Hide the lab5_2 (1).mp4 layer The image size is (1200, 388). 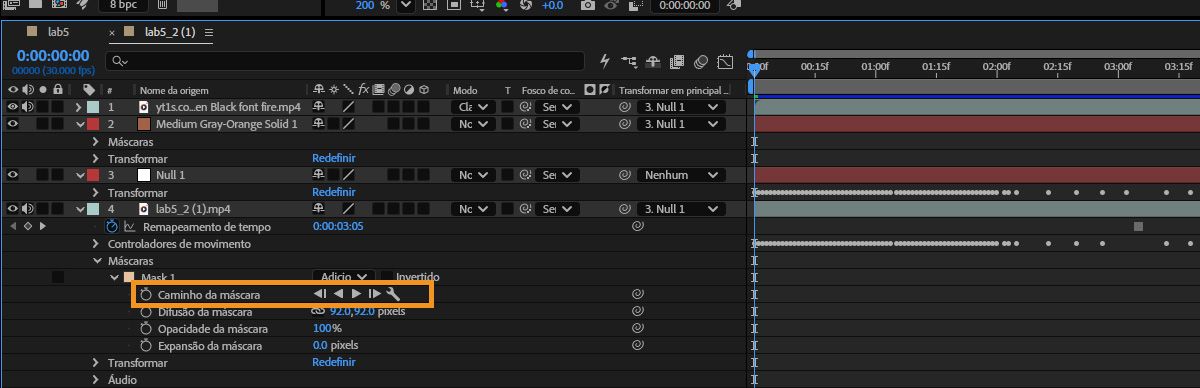tap(13, 209)
